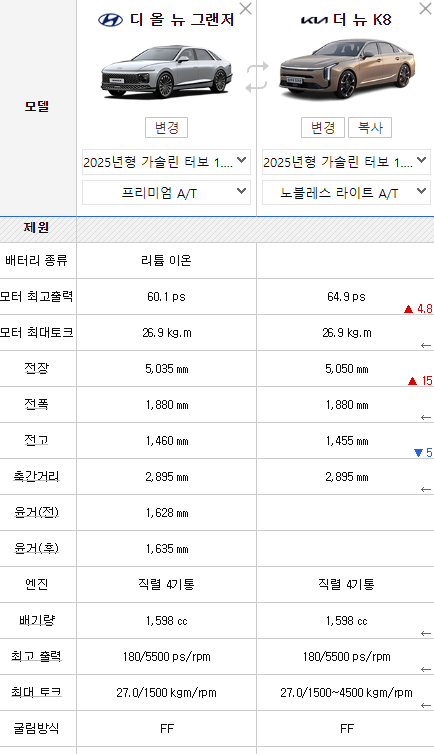Image resolution: width=434 pixels, height=754 pixels.
Task: Click the 모델 row header
Action: [x=37, y=106]
